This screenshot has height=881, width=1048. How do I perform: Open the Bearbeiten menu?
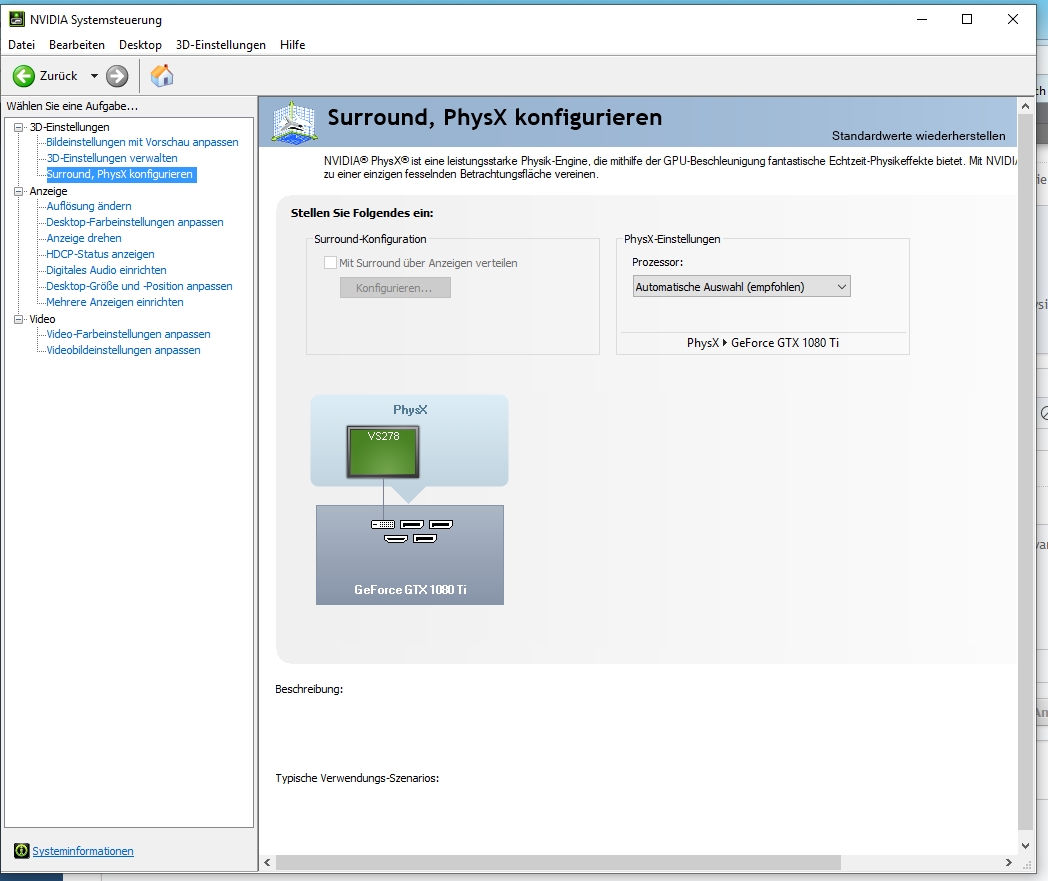click(77, 45)
